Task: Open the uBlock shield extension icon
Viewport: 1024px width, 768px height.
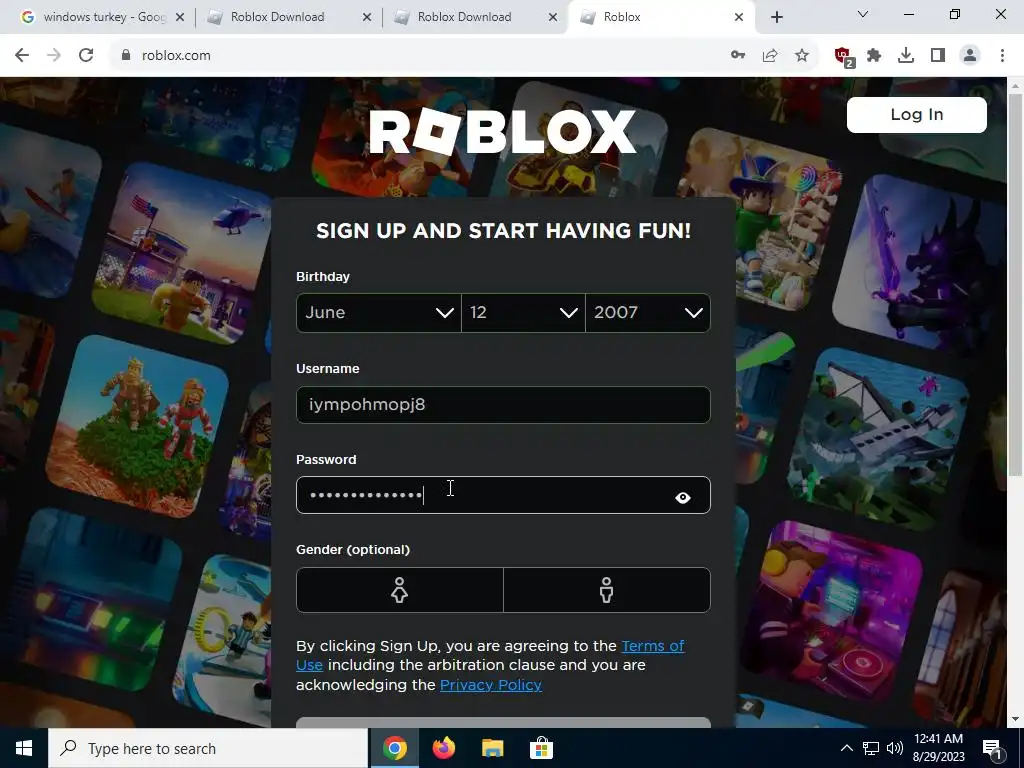Action: click(x=843, y=56)
